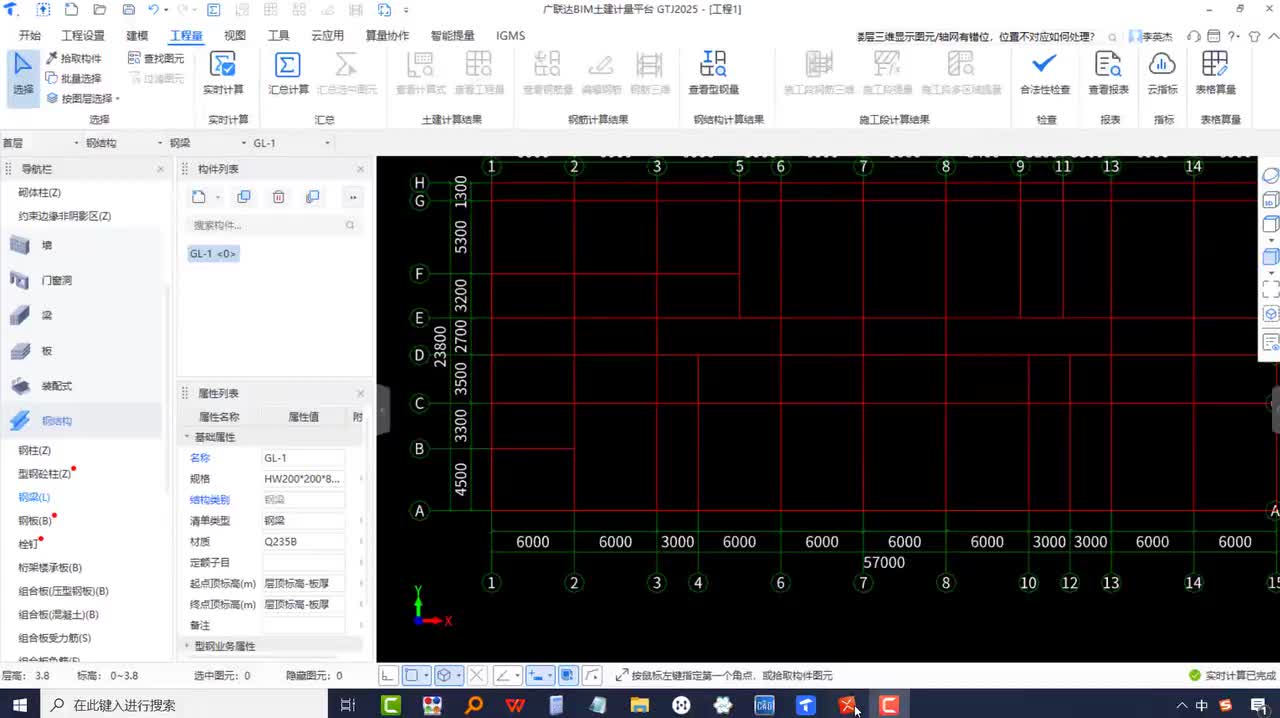Open 按图层选择 dropdown
The height and width of the screenshot is (718, 1280).
point(82,98)
